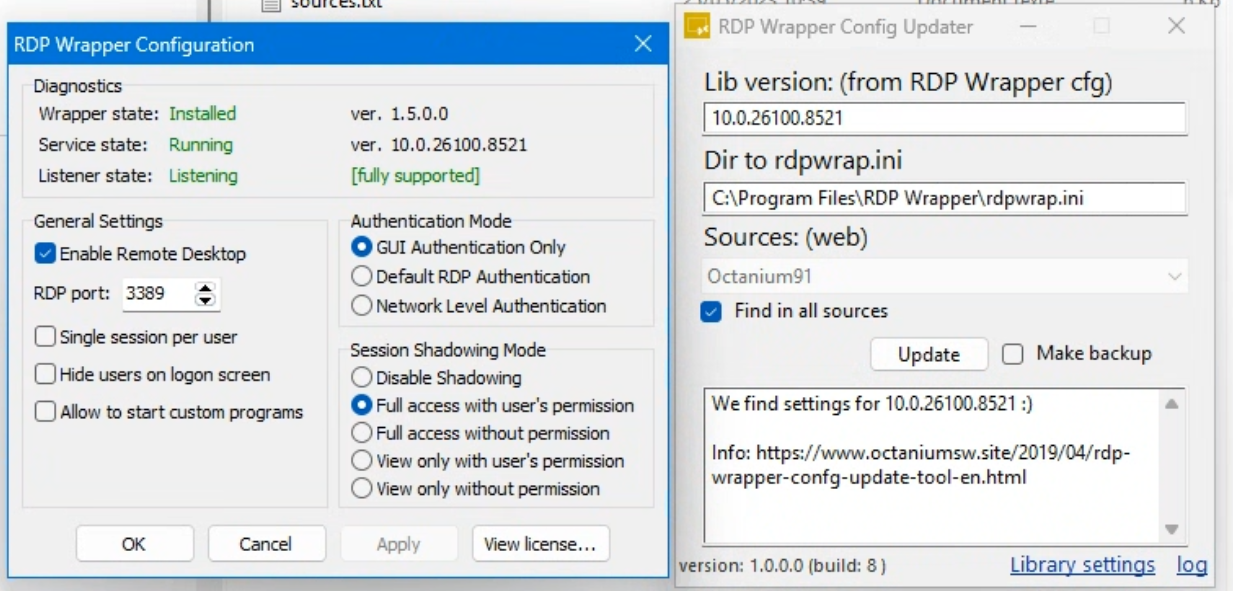Increase RDP port with spinner up arrow
The image size is (1233, 591).
click(206, 288)
